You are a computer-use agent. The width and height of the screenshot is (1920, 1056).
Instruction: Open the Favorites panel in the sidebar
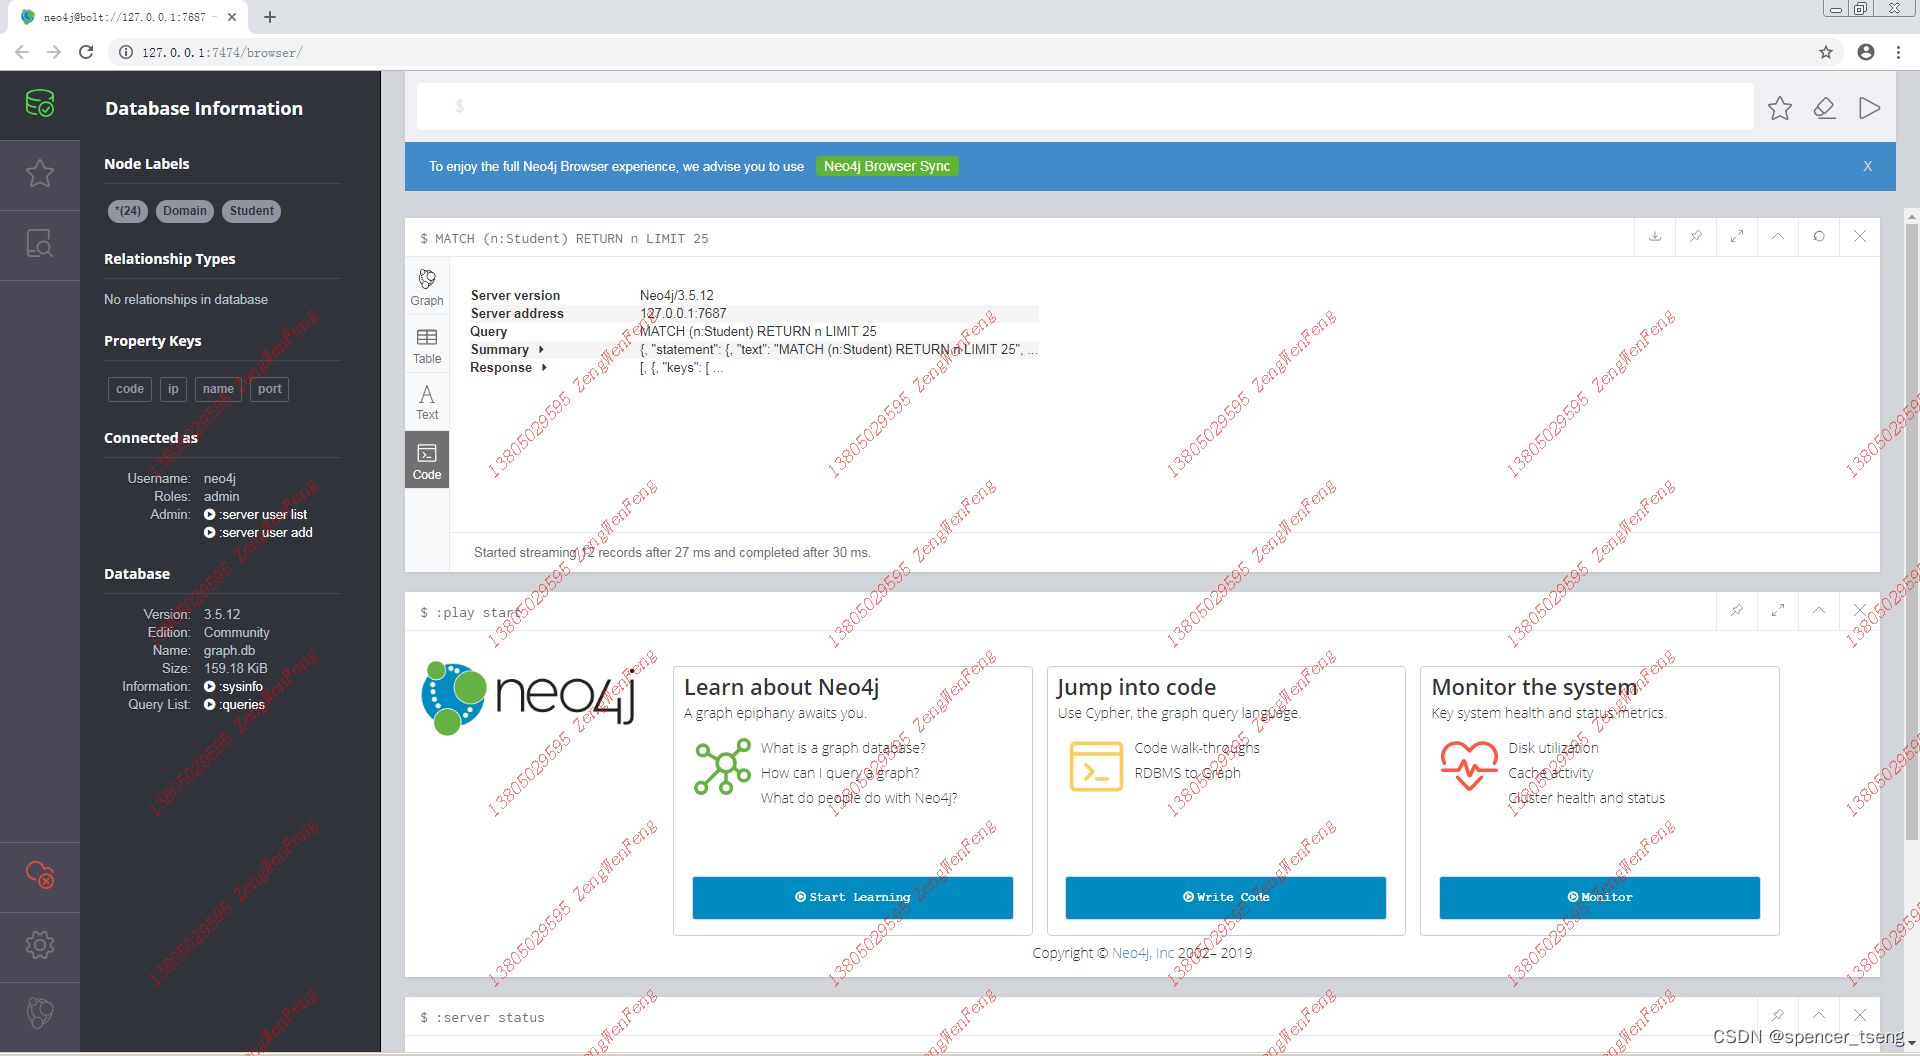[40, 173]
